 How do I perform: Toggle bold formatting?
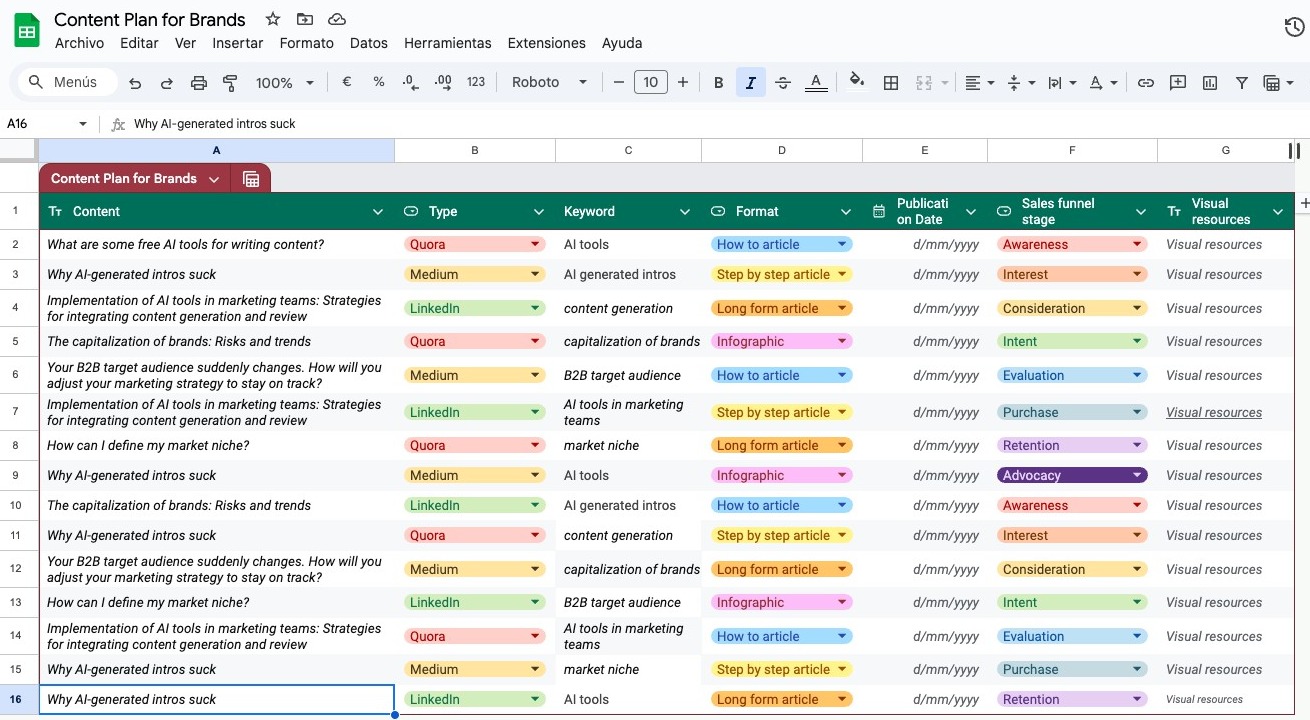(x=718, y=83)
